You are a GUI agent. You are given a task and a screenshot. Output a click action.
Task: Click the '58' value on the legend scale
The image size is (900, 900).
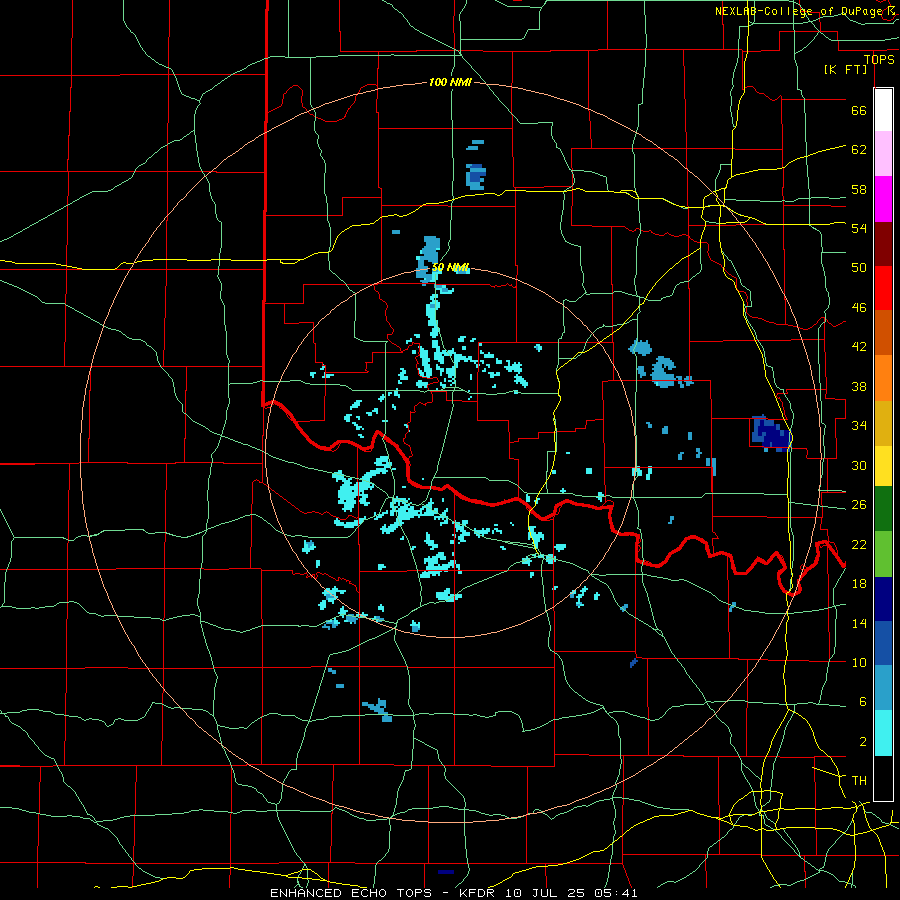coord(859,189)
